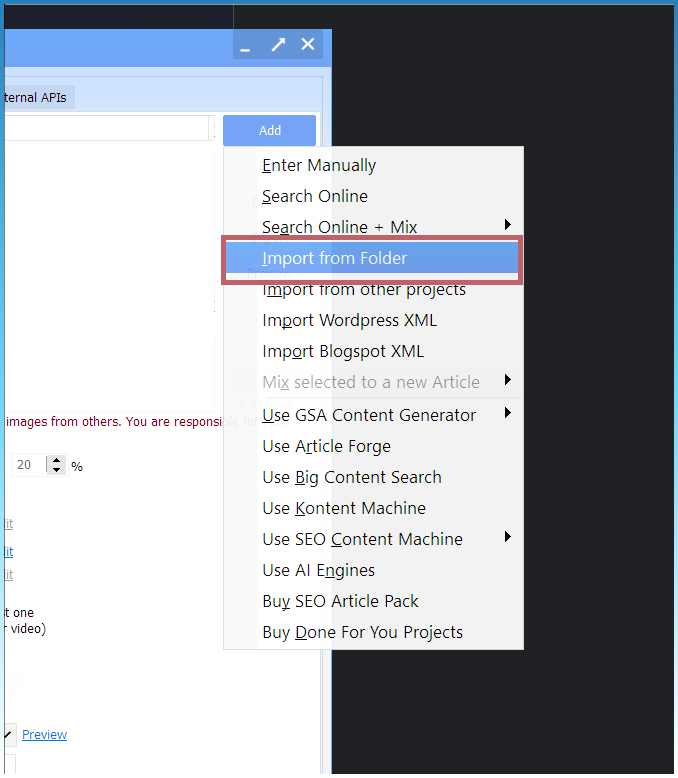
Task: Maximize the dialog with the arrow icon
Action: [278, 45]
